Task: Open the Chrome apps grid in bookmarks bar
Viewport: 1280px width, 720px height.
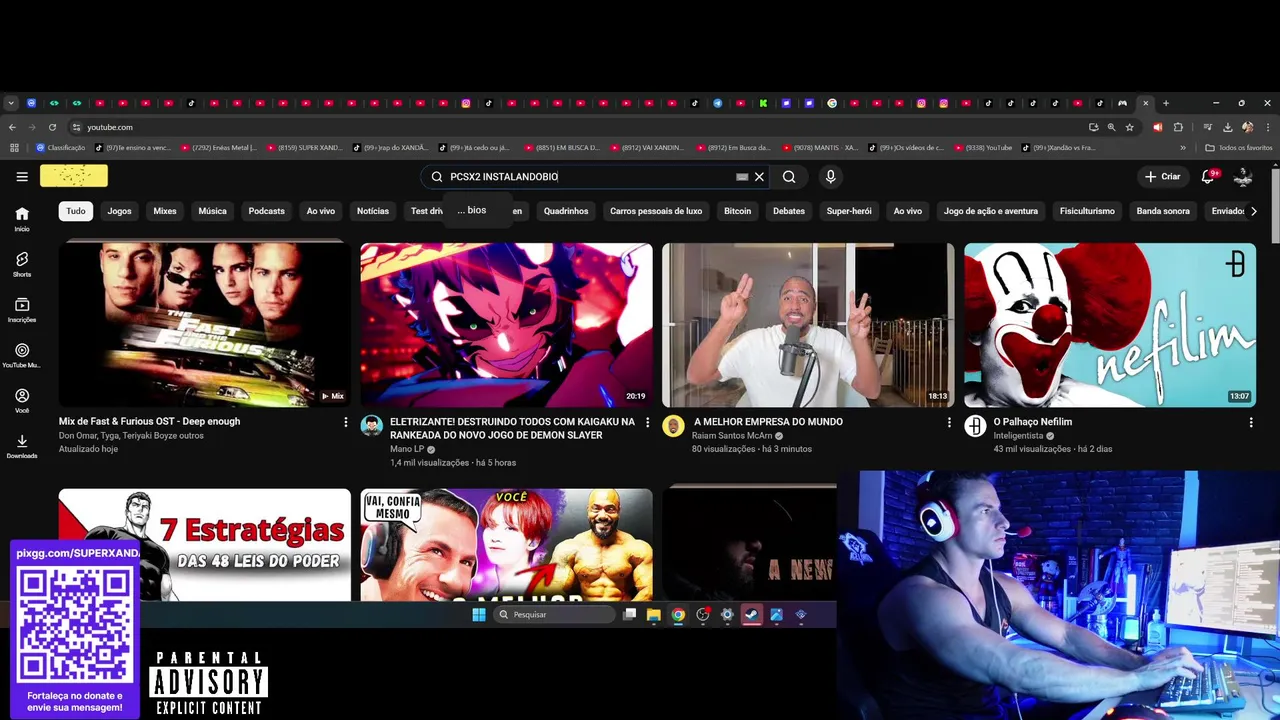Action: click(14, 148)
